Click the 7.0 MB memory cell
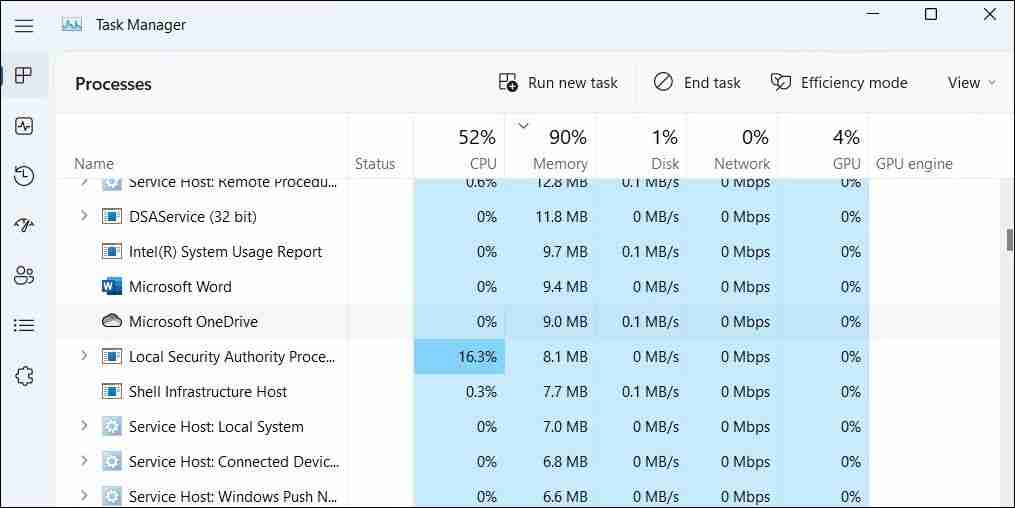Viewport: 1015px width, 508px height. [x=550, y=426]
